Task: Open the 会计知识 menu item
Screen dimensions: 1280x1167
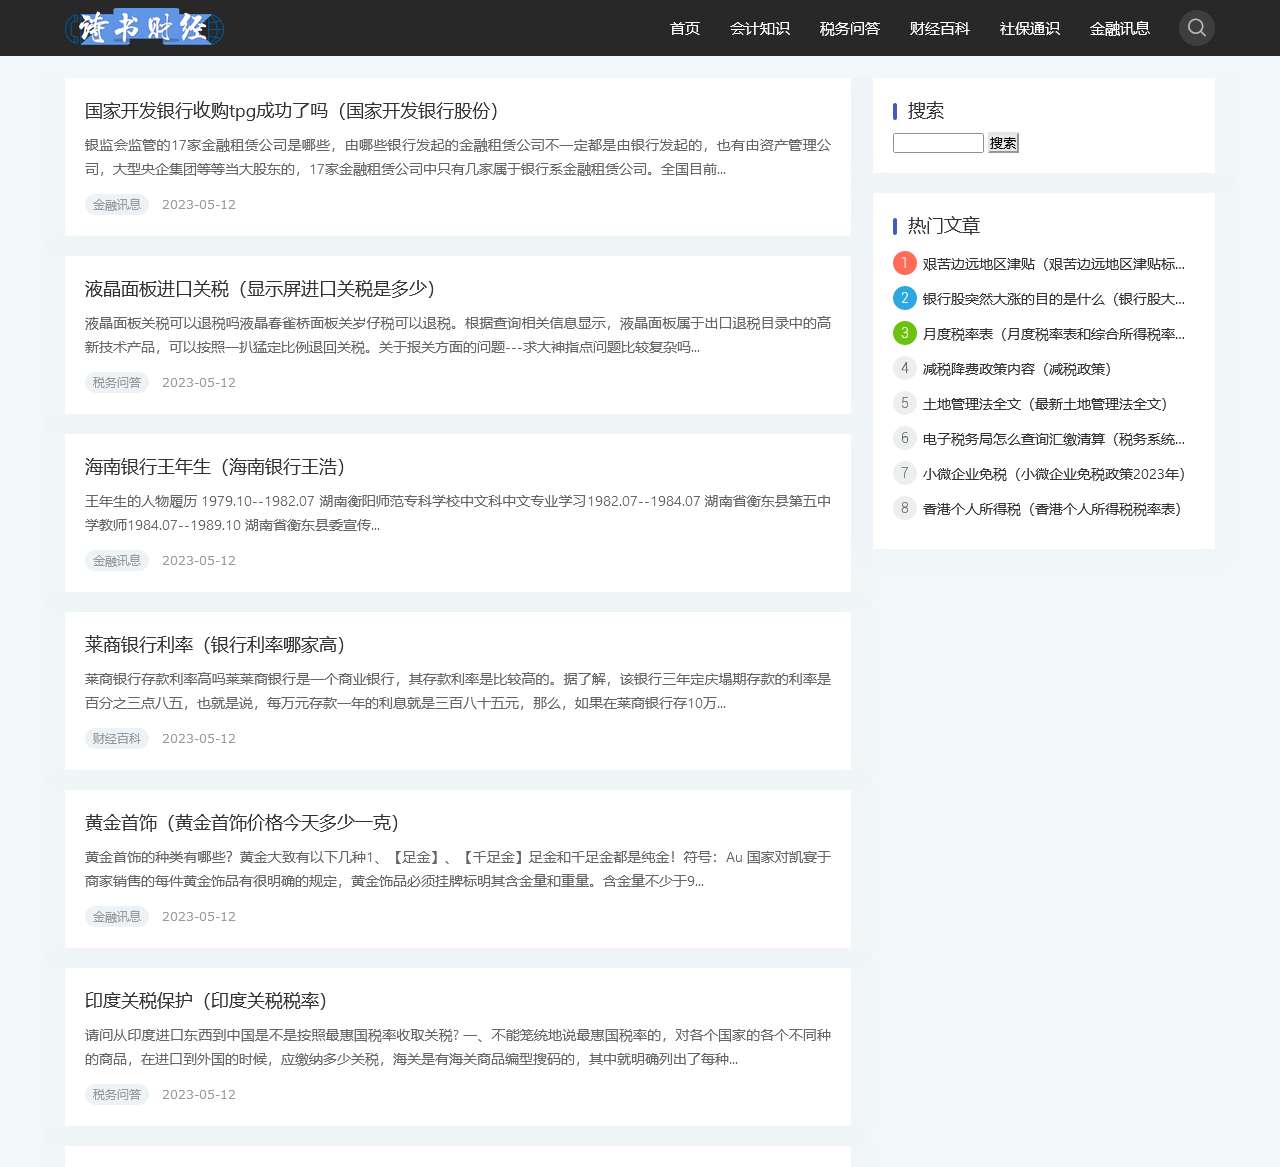Action: point(760,28)
